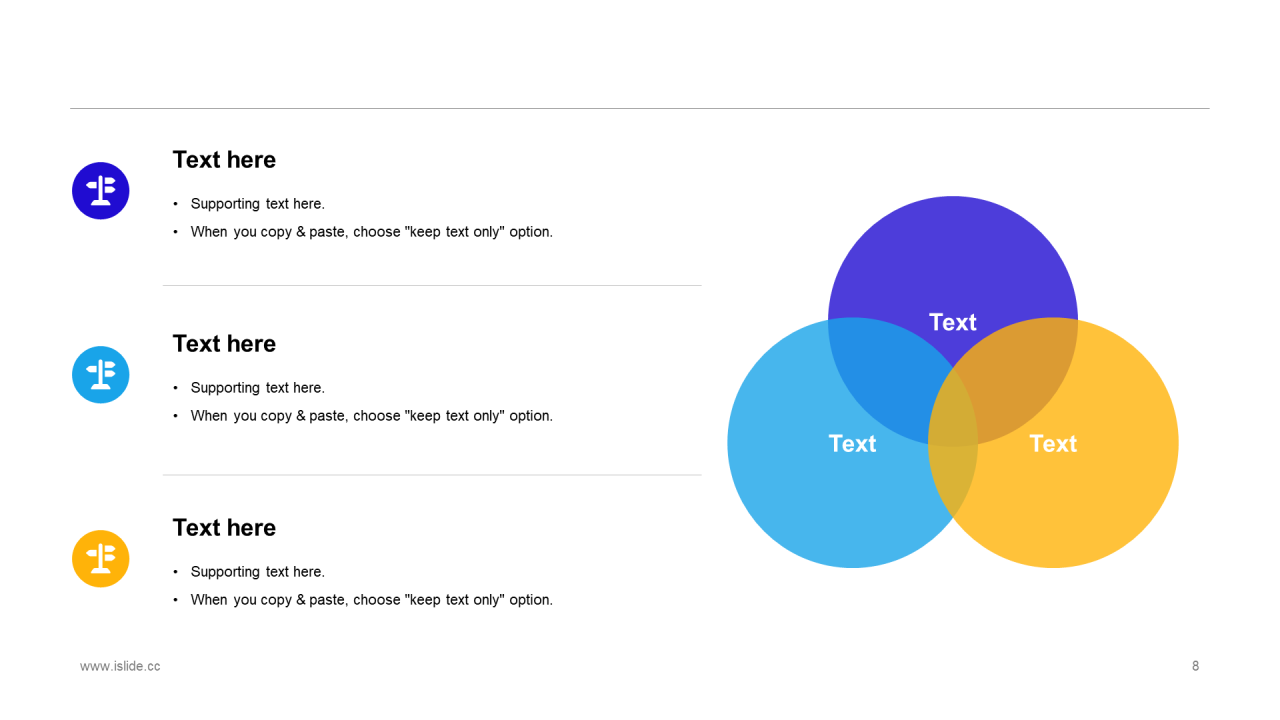The image size is (1280, 720).
Task: Click the overlap of the purple and light blue circles
Action: pyautogui.click(x=885, y=370)
